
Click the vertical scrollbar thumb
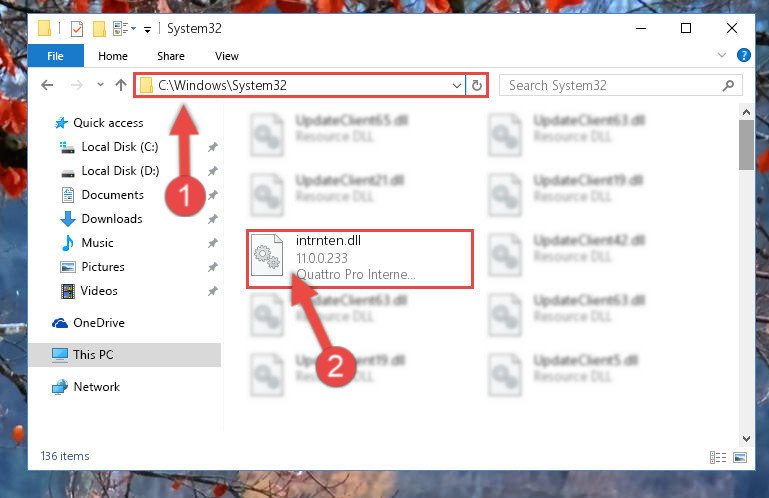click(x=746, y=145)
